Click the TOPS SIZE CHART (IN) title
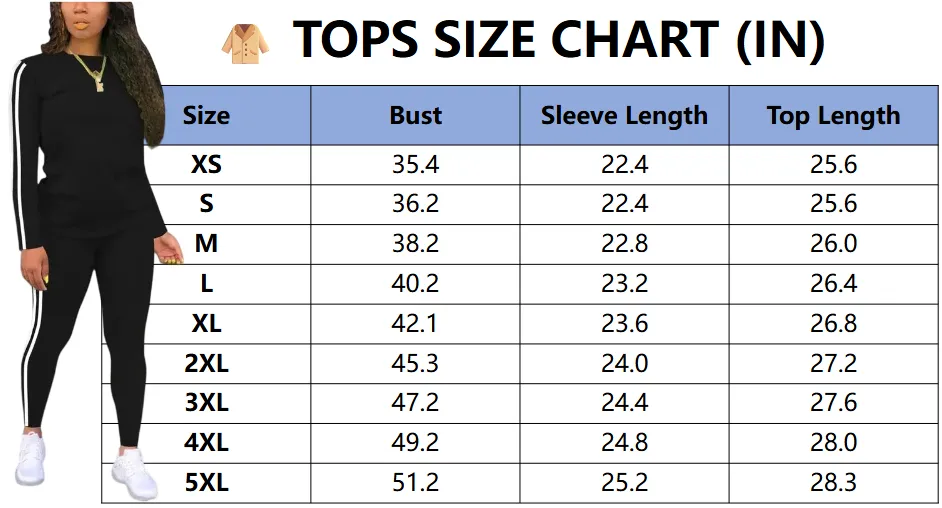Viewport: 942px width, 508px height. [x=558, y=40]
